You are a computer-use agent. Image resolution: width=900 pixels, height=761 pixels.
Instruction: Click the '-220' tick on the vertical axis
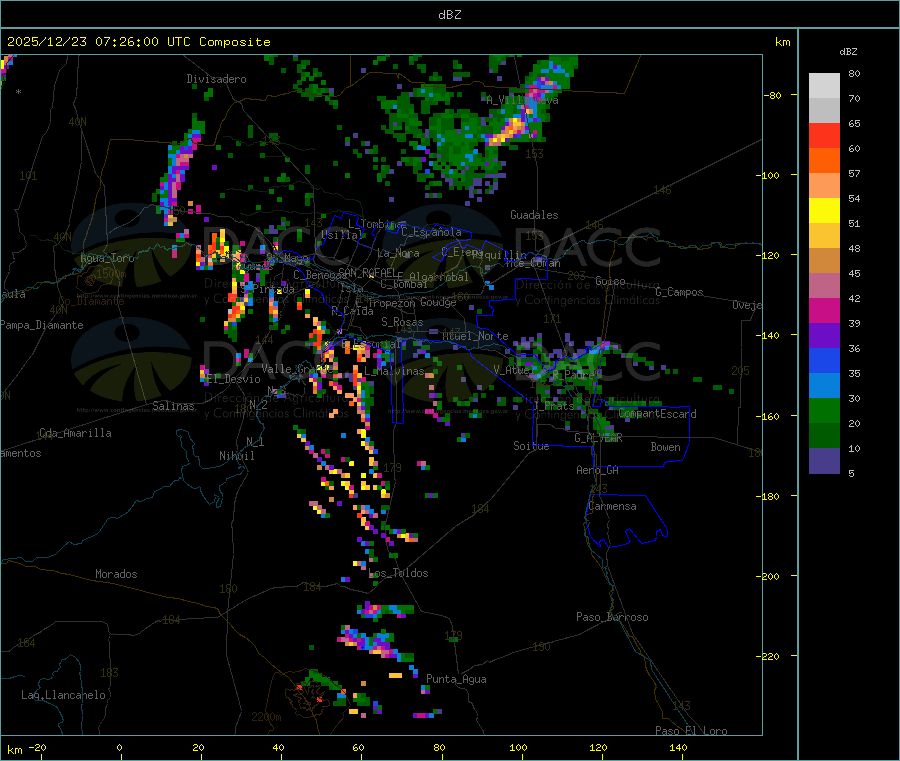pyautogui.click(x=767, y=657)
